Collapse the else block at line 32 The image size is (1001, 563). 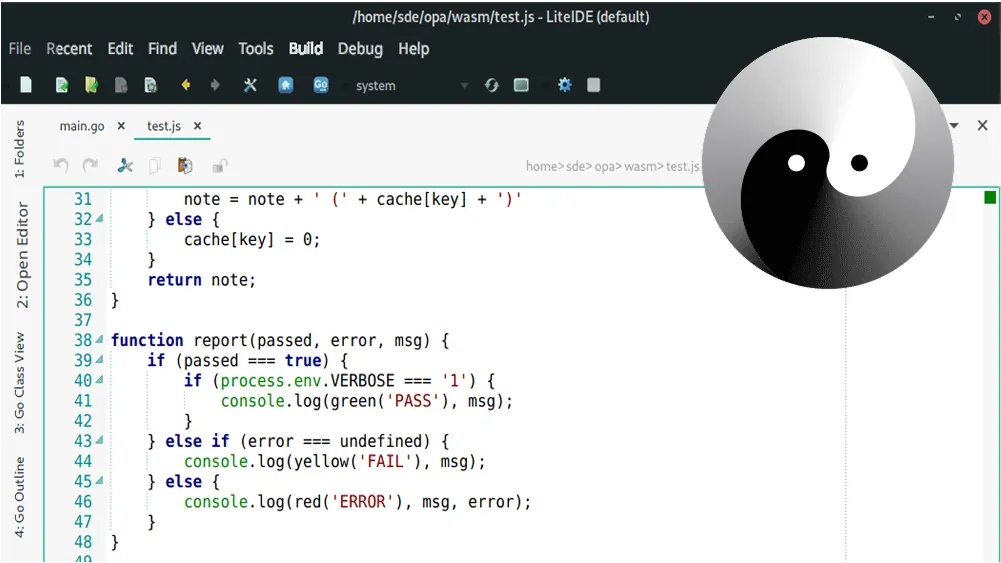click(99, 220)
